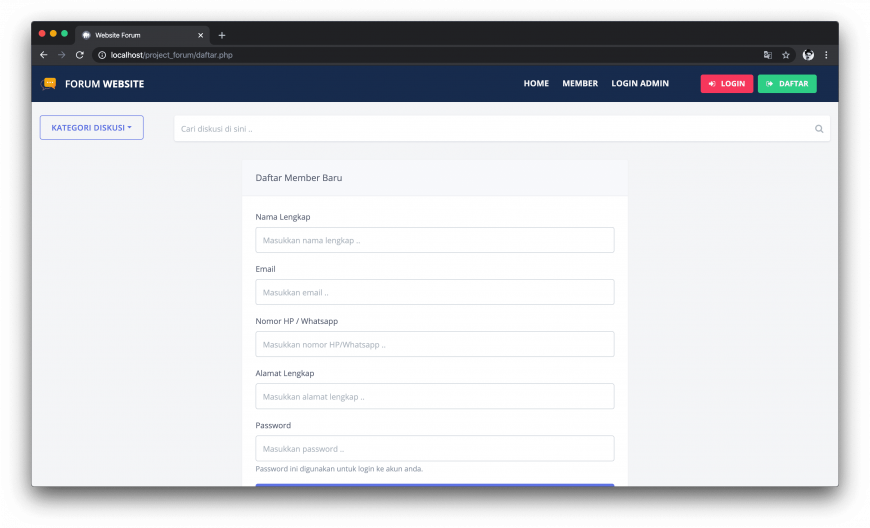Click the 'Nomor HP / Whatsapp' label
Screen dimensions: 870x528
pos(296,321)
